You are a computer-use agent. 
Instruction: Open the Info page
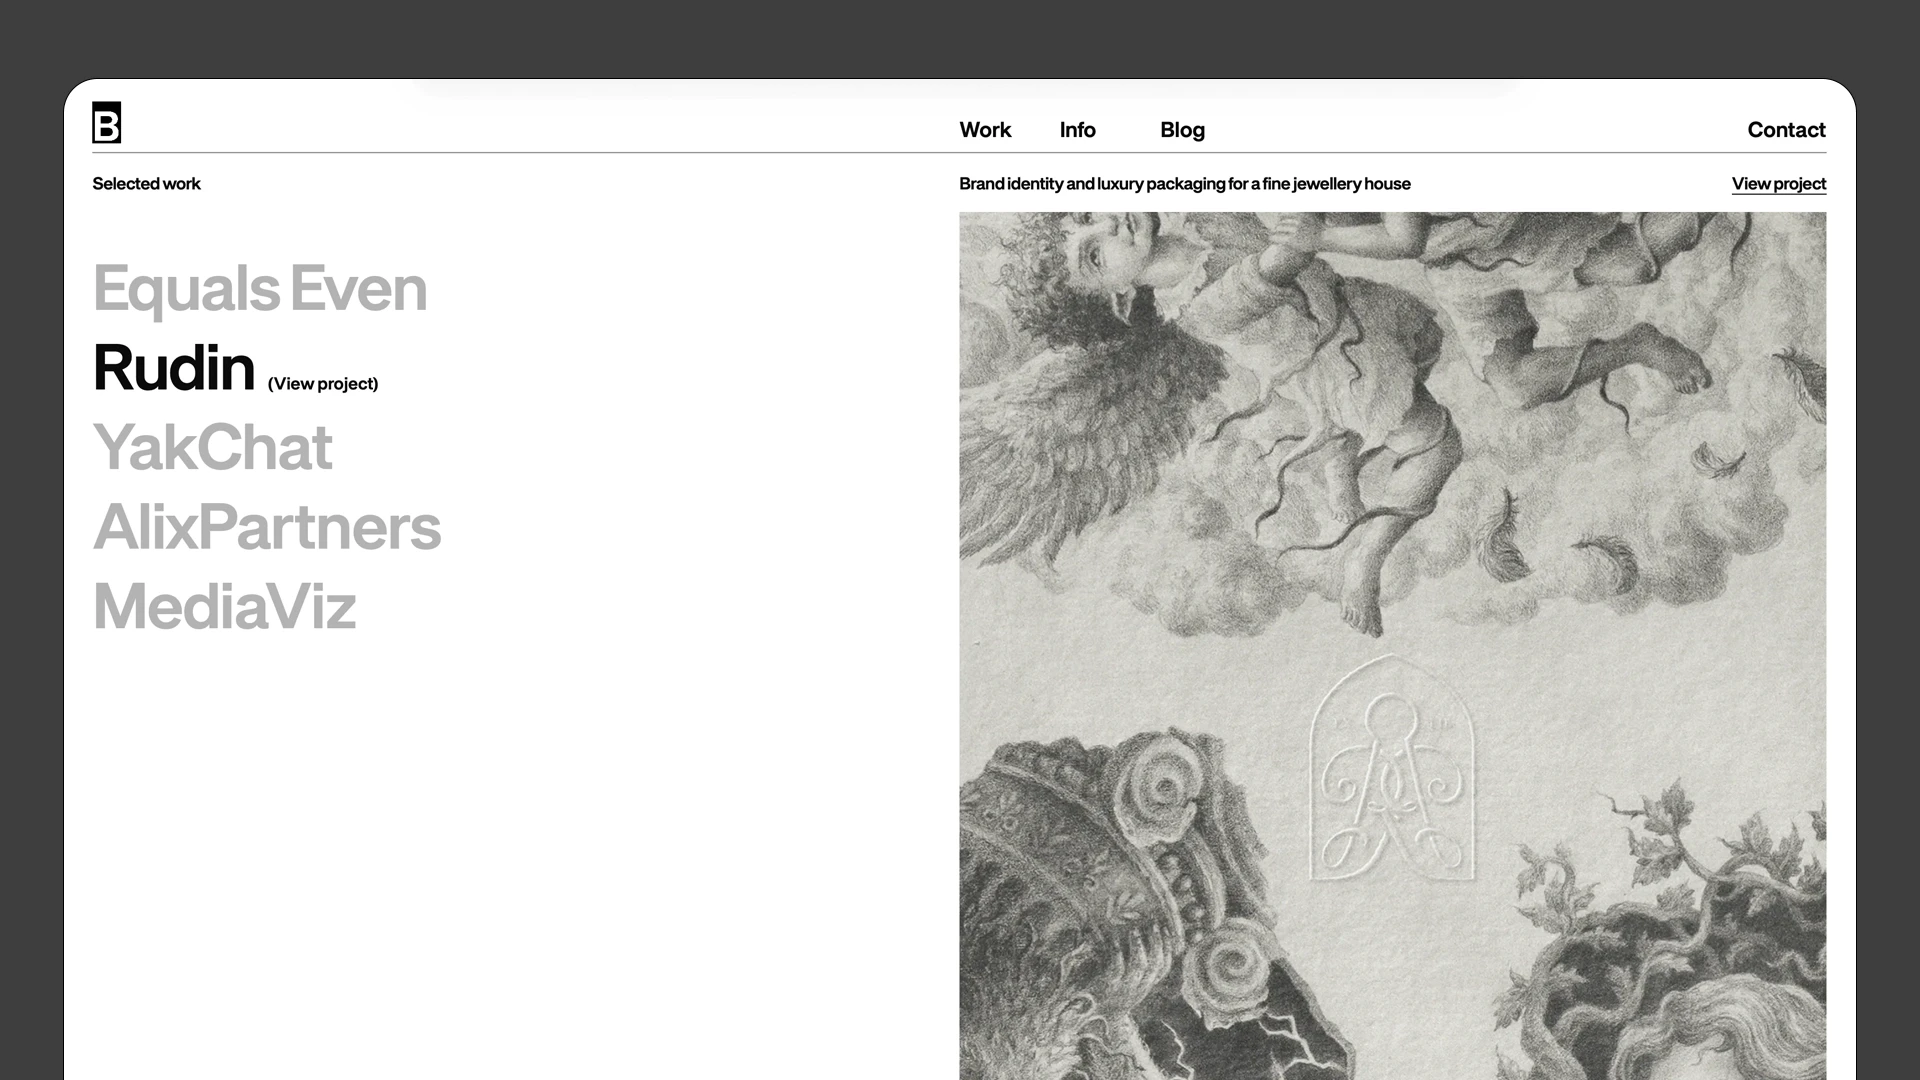click(x=1077, y=130)
